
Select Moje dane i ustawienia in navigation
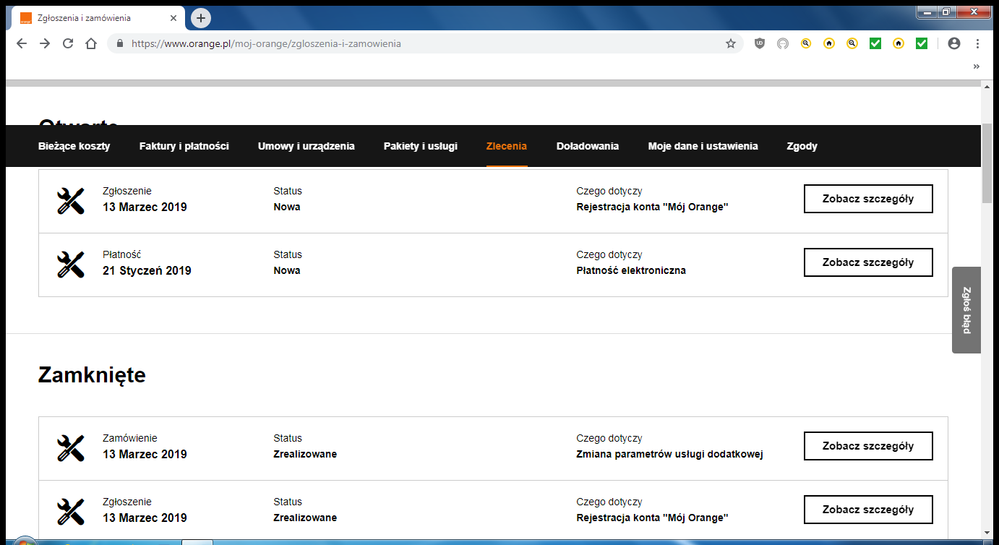[702, 146]
